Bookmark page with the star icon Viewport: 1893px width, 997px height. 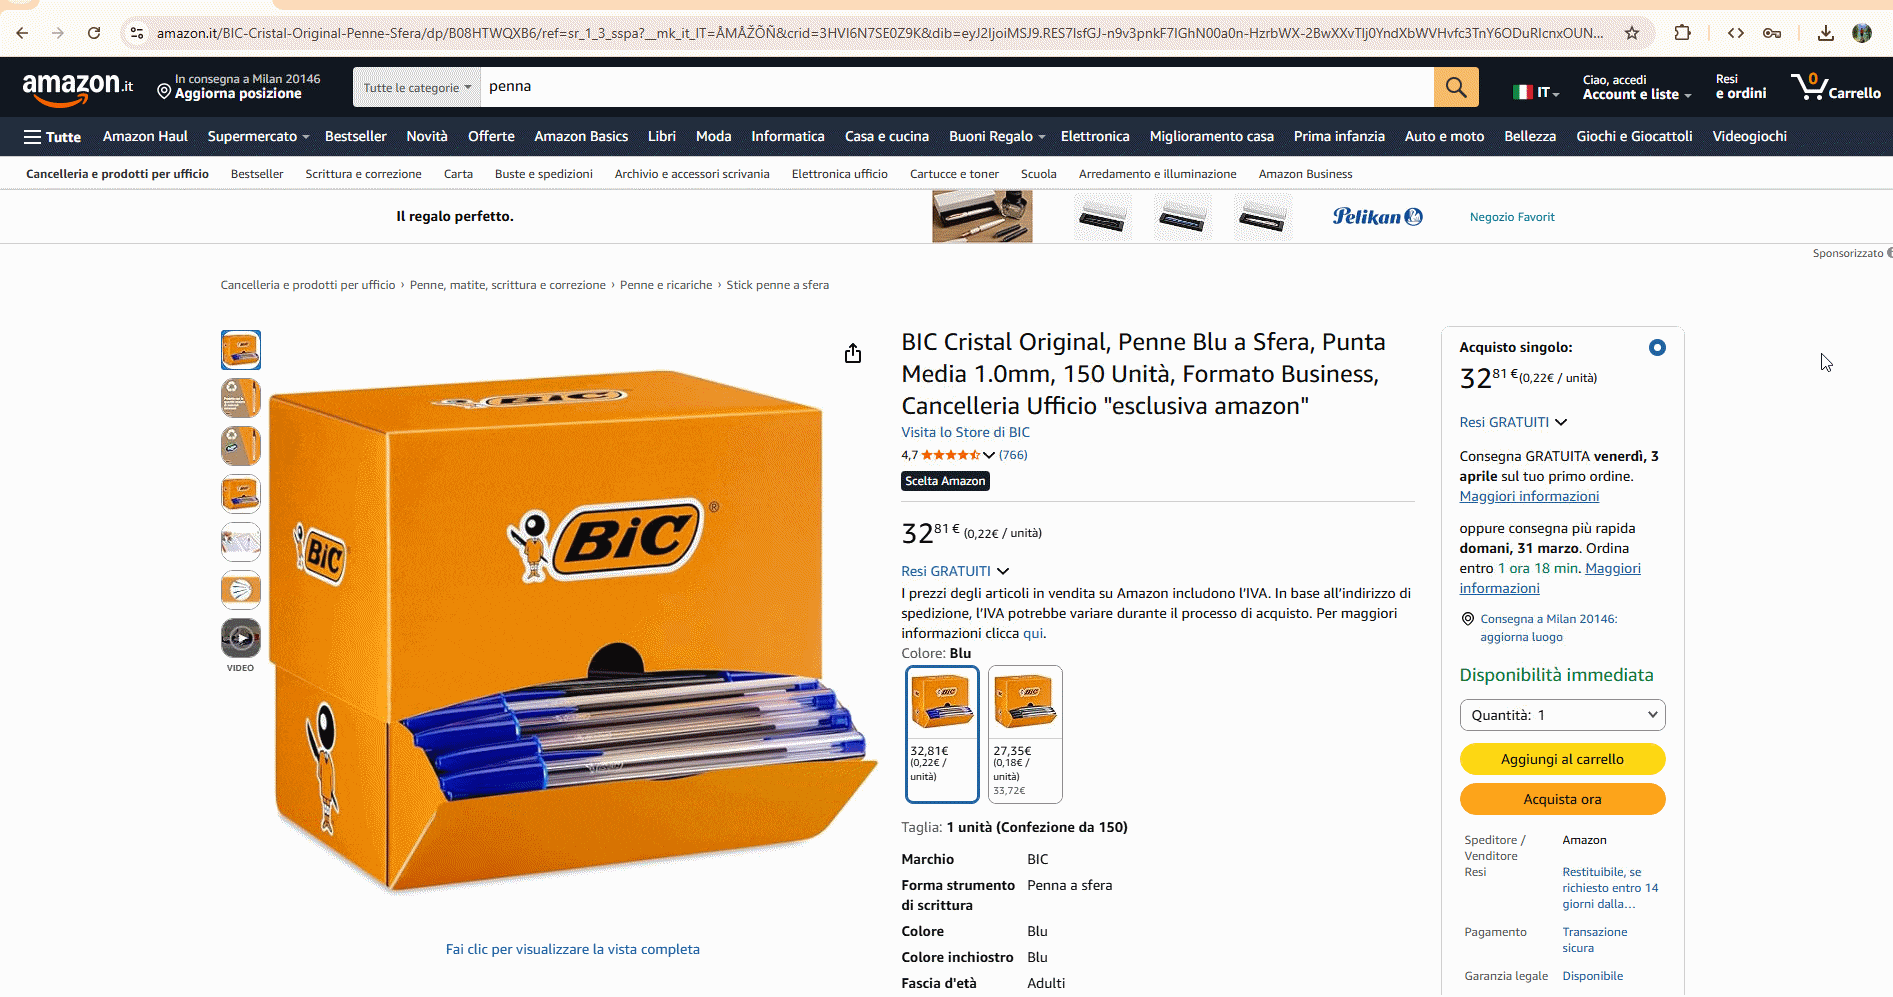pyautogui.click(x=1632, y=33)
